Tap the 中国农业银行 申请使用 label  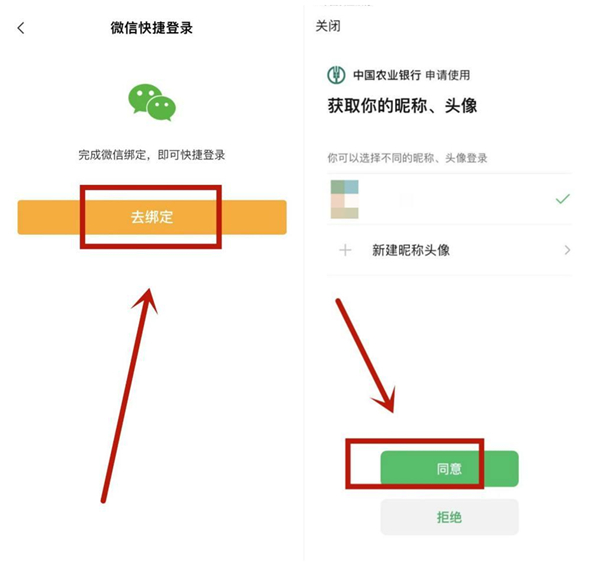tap(411, 75)
